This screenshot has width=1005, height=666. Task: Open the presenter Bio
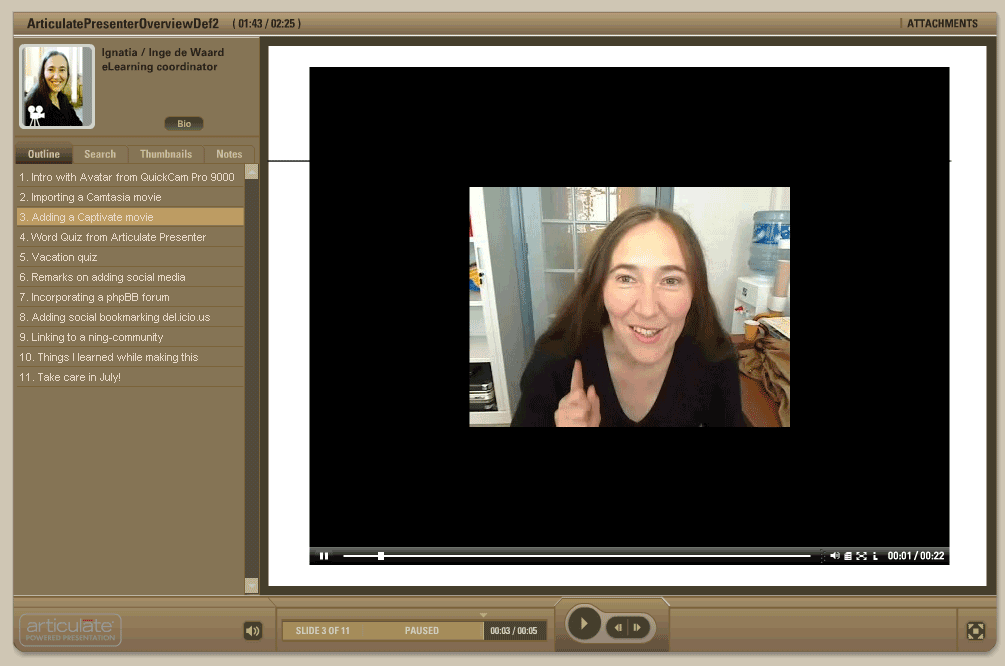pyautogui.click(x=184, y=124)
